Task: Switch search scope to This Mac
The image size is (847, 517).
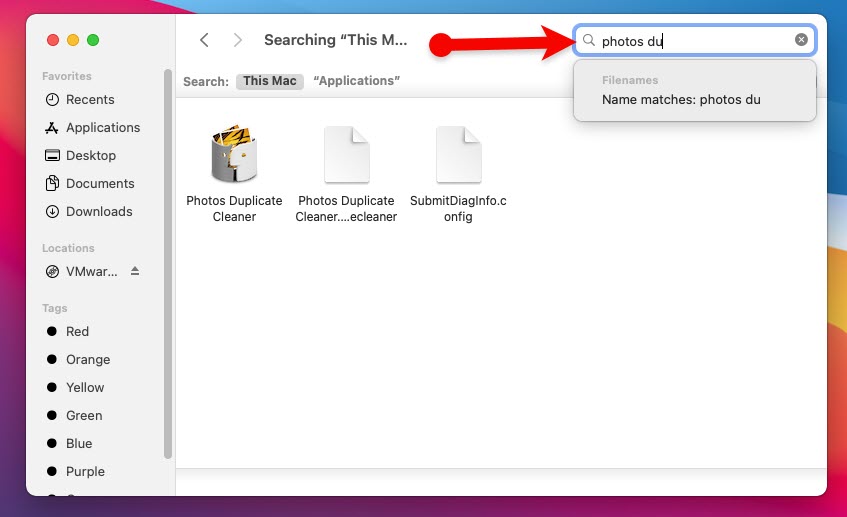Action: click(270, 81)
